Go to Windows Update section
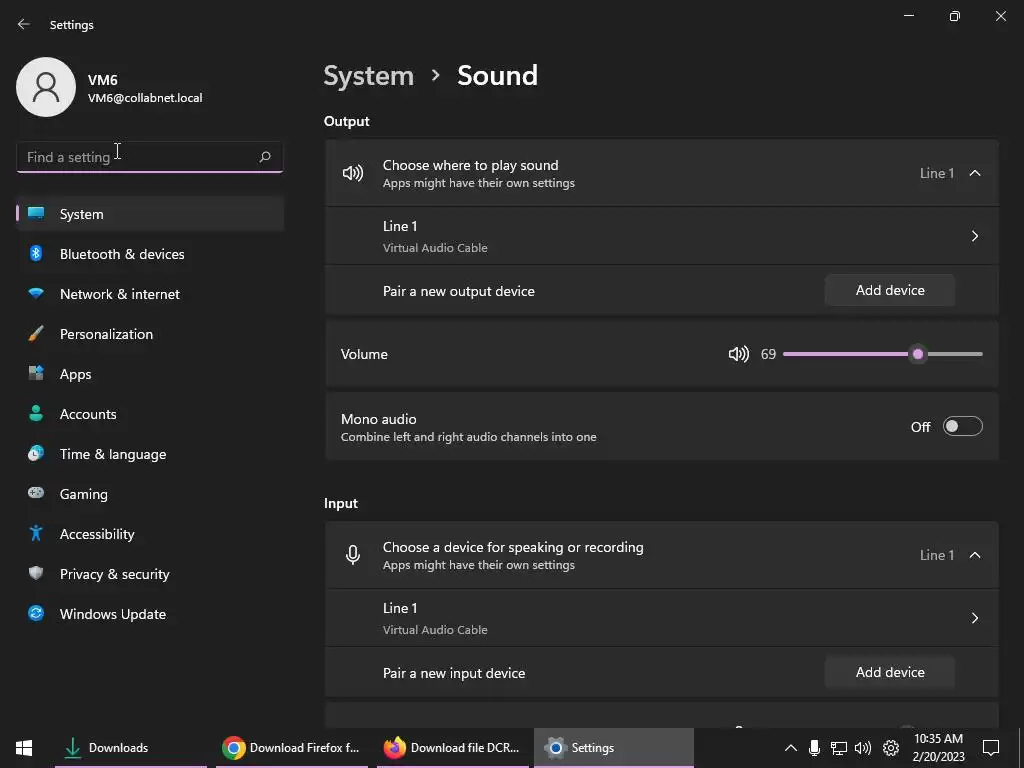Image resolution: width=1024 pixels, height=768 pixels. pyautogui.click(x=113, y=614)
